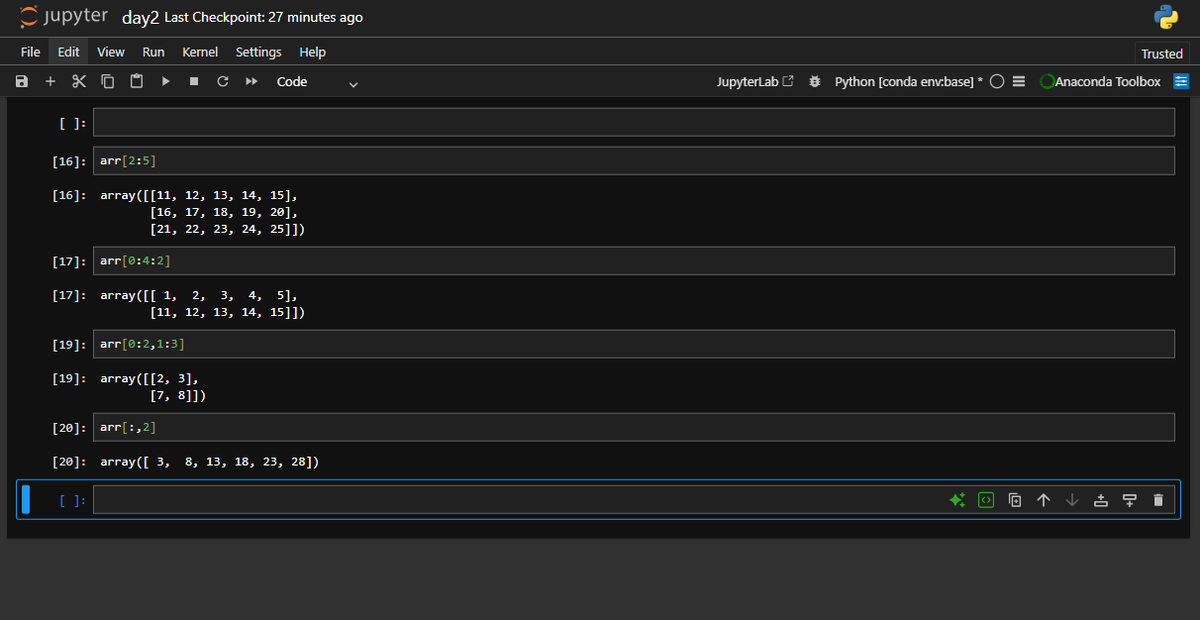1200x620 pixels.
Task: Open the Run menu
Action: (153, 52)
